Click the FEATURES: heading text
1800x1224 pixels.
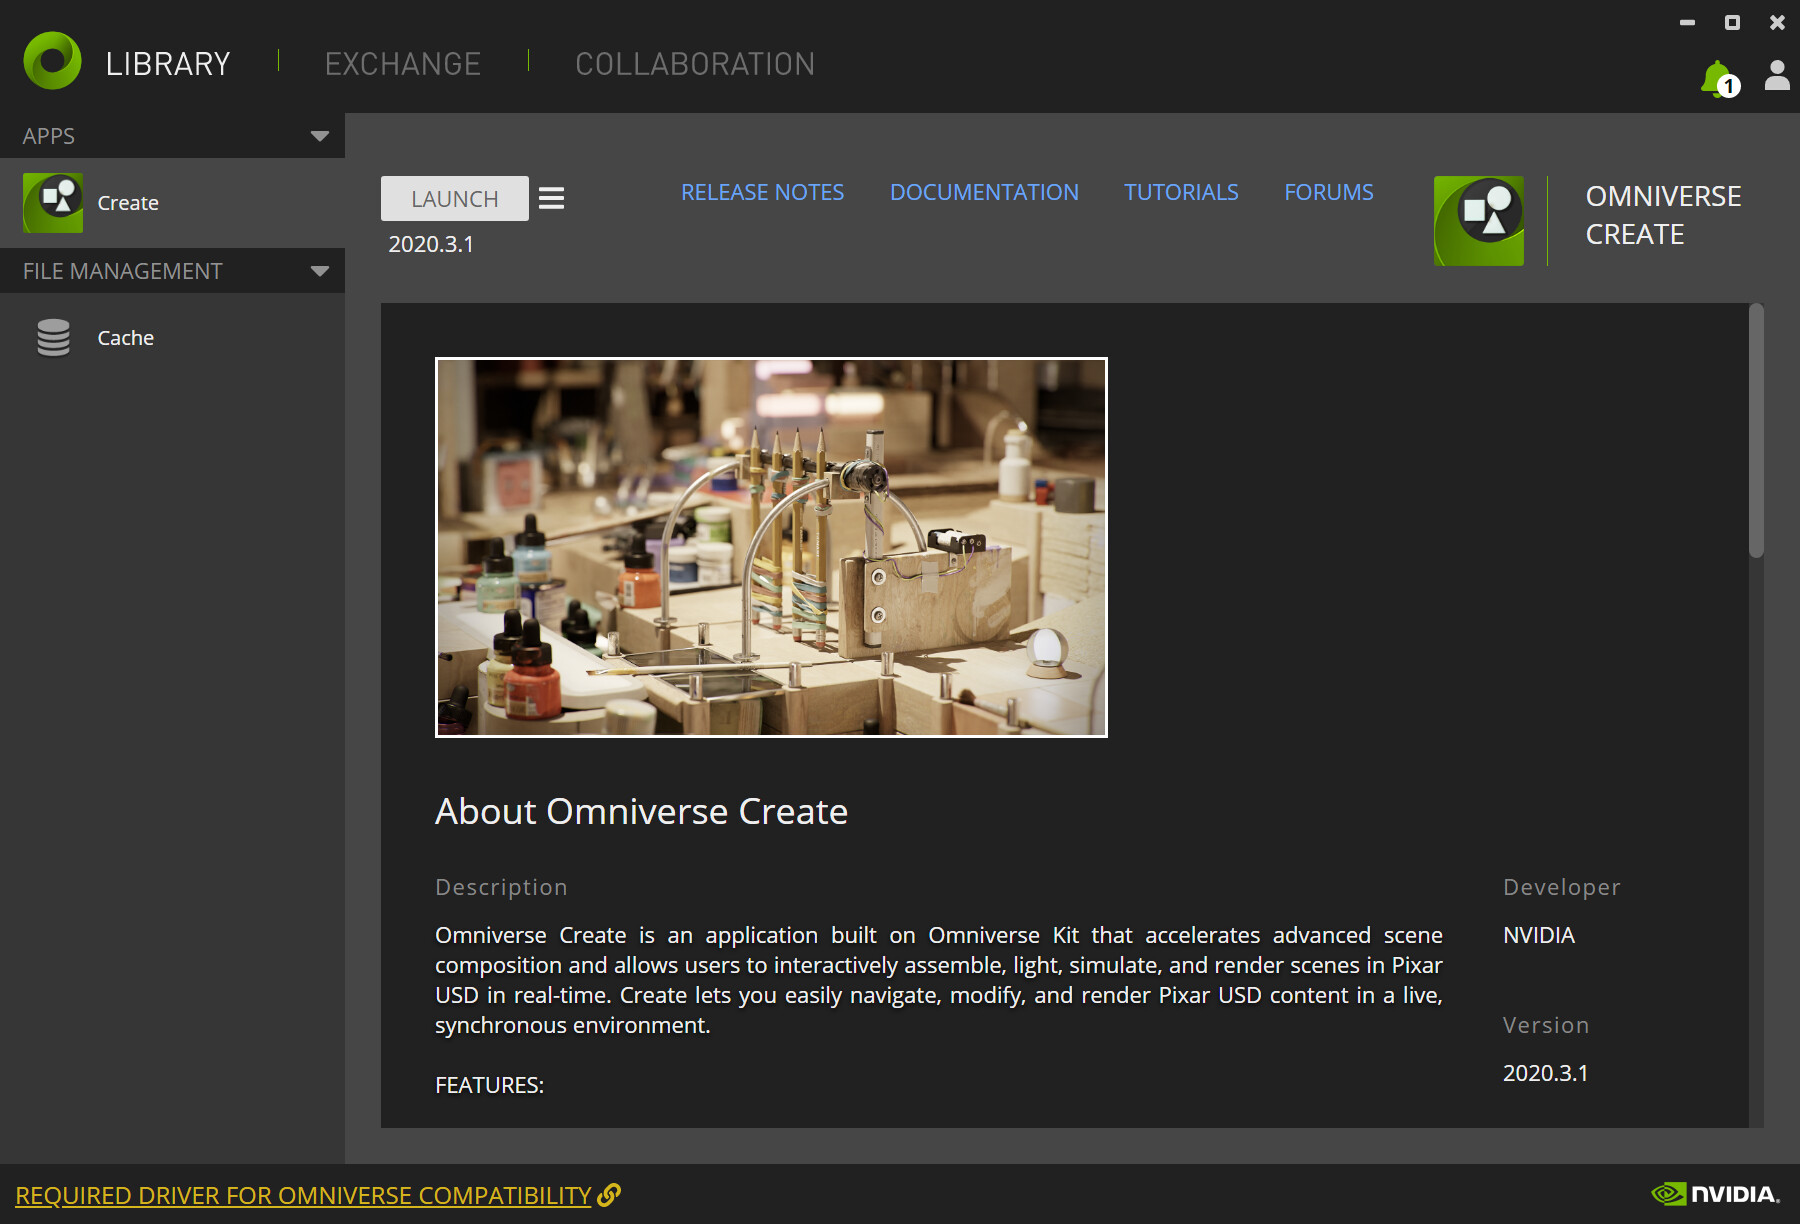coord(490,1085)
